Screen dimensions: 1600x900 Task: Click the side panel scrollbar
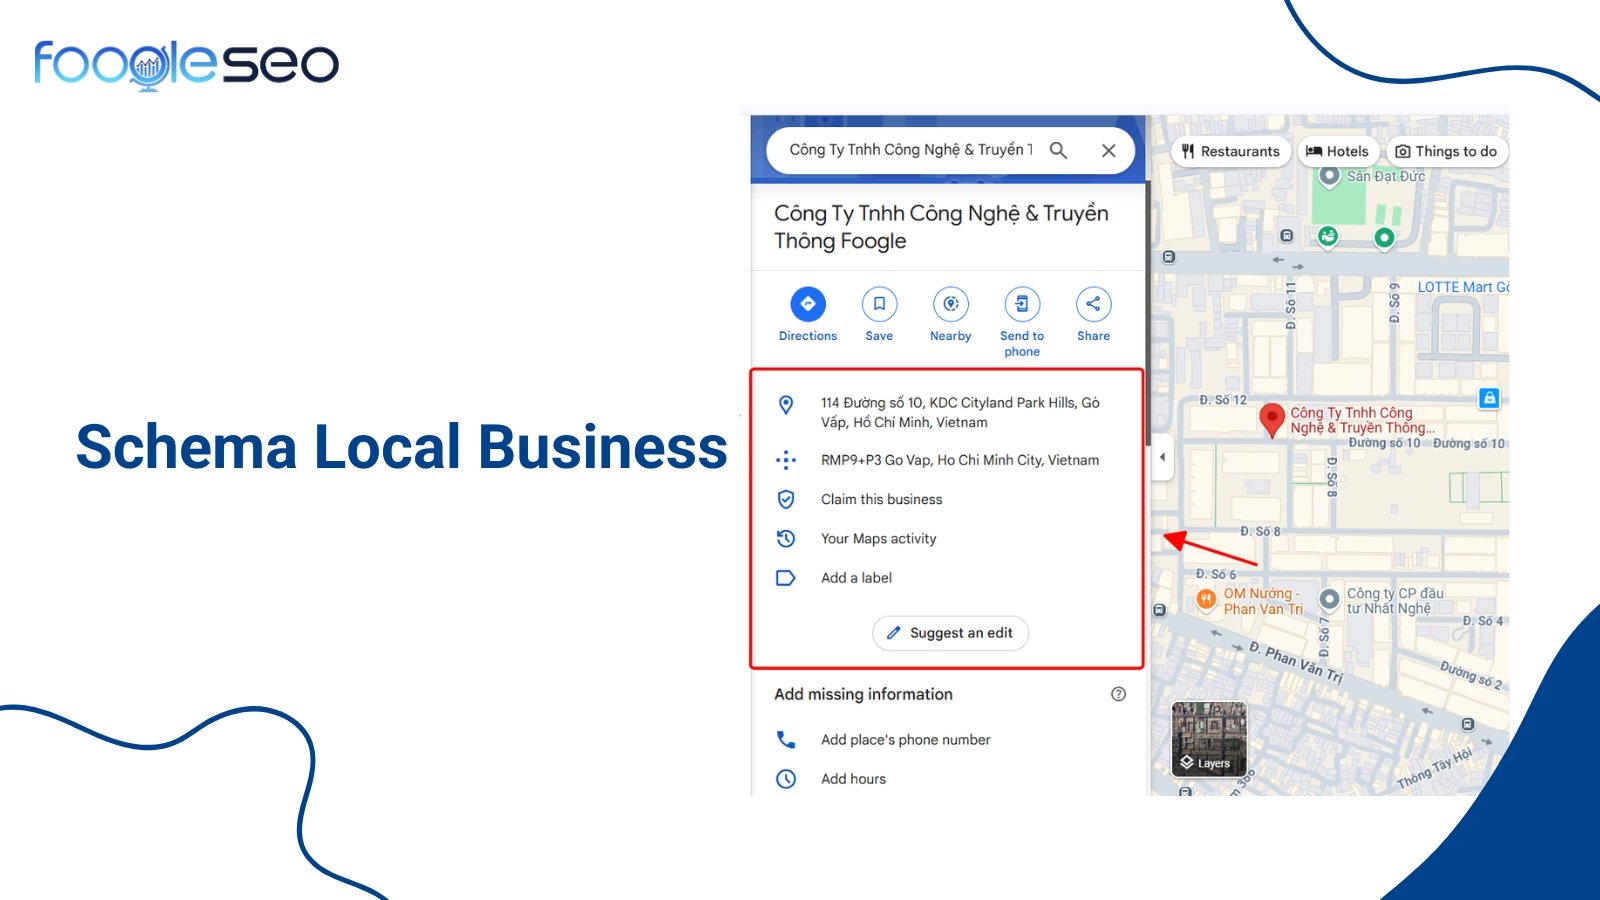point(1147,313)
